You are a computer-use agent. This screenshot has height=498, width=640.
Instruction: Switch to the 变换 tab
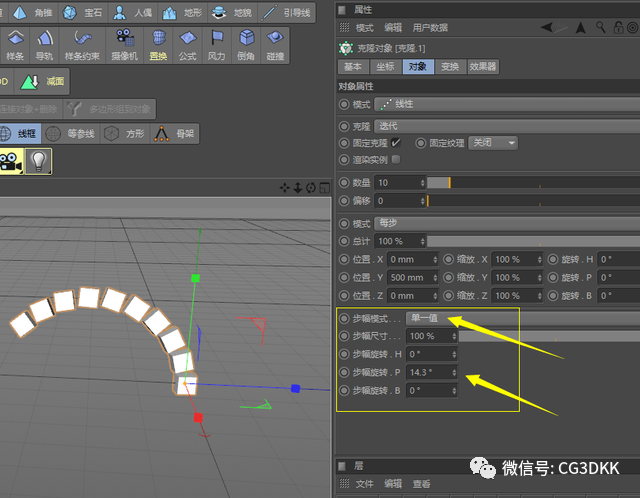(x=450, y=67)
